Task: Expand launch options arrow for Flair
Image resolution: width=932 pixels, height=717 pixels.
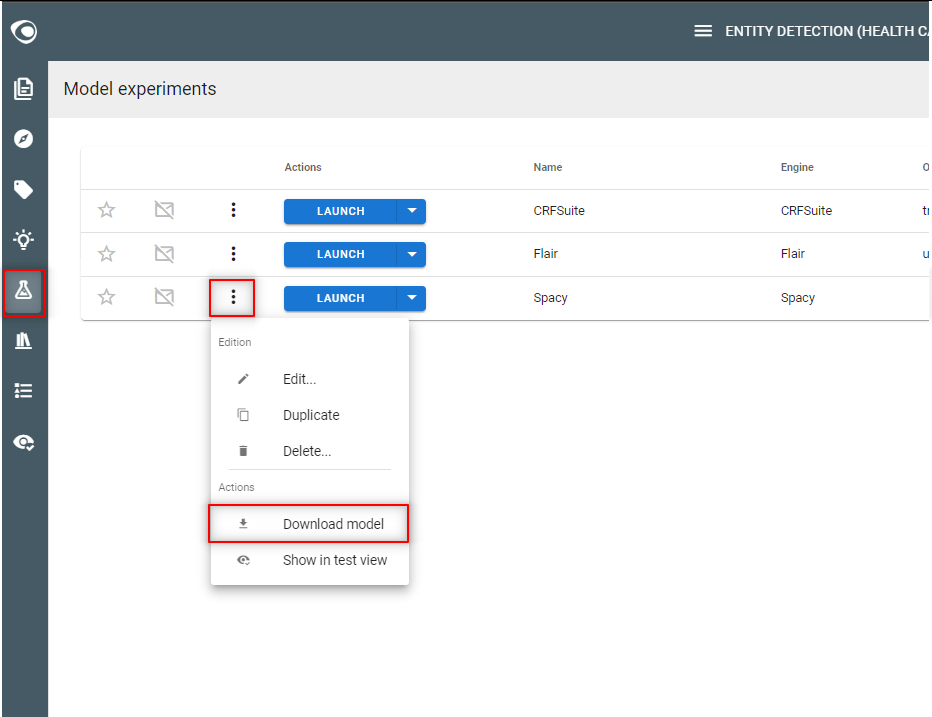Action: [412, 254]
